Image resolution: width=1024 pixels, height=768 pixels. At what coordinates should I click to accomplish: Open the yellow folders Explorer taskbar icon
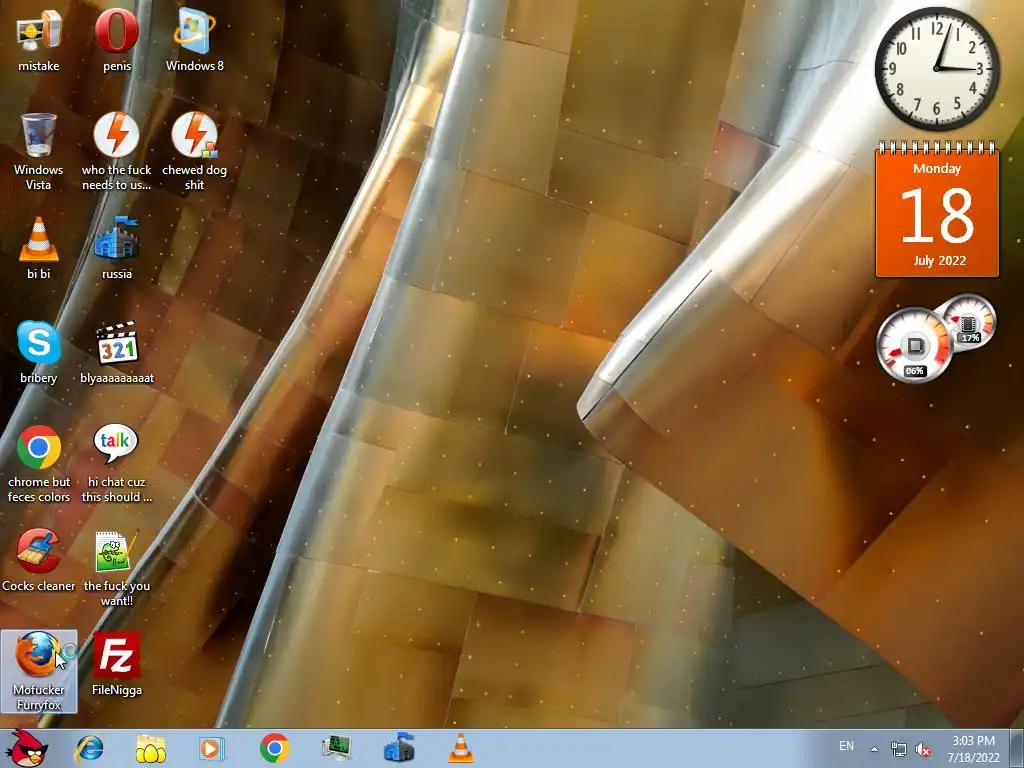[x=151, y=748]
